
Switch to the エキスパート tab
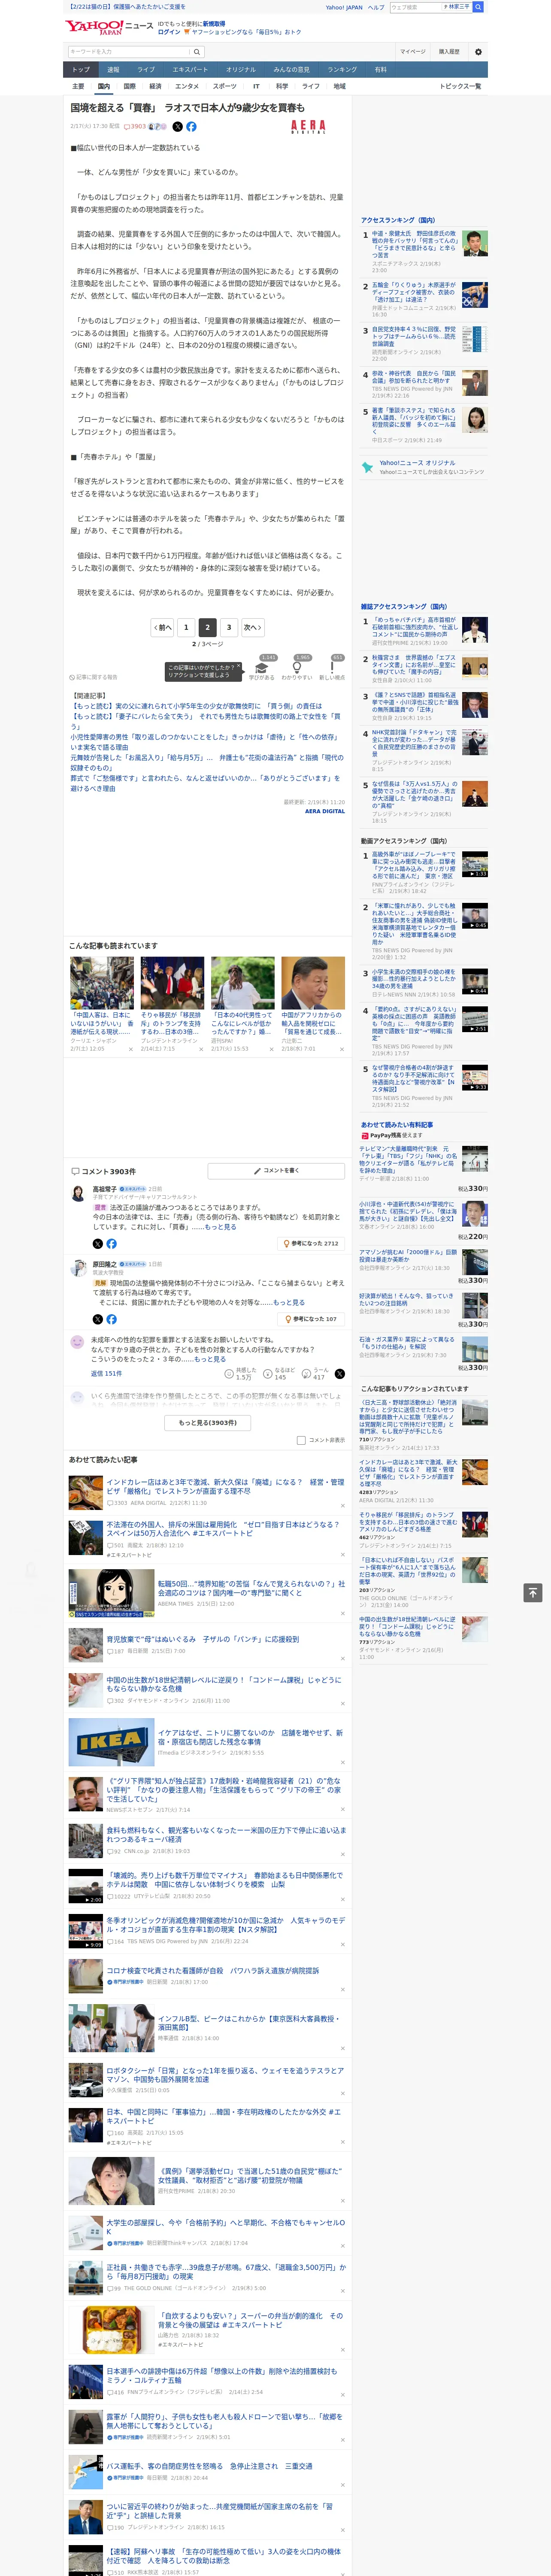[x=190, y=70]
